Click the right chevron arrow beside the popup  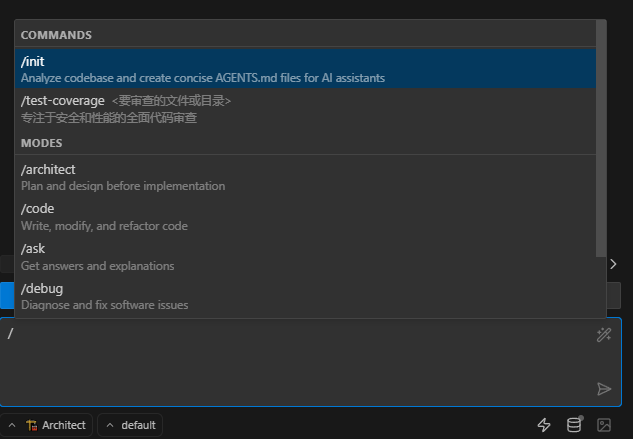613,264
